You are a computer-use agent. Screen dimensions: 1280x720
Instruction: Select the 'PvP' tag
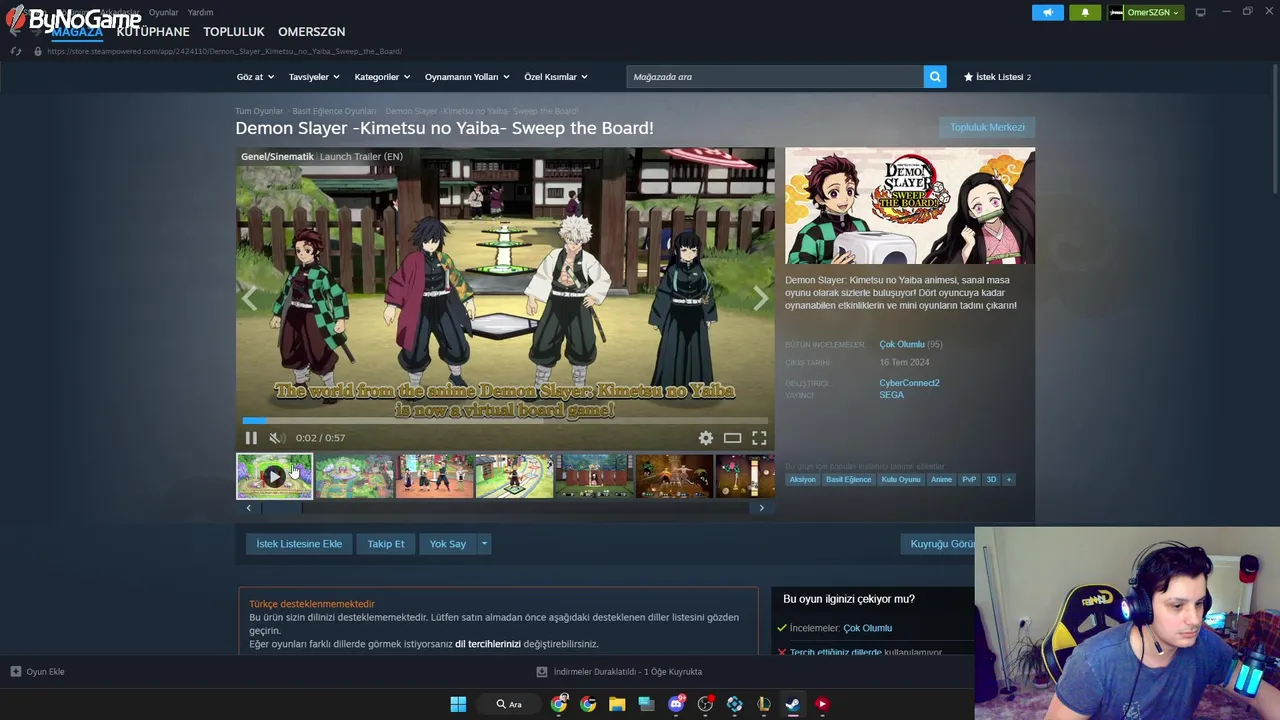point(969,480)
